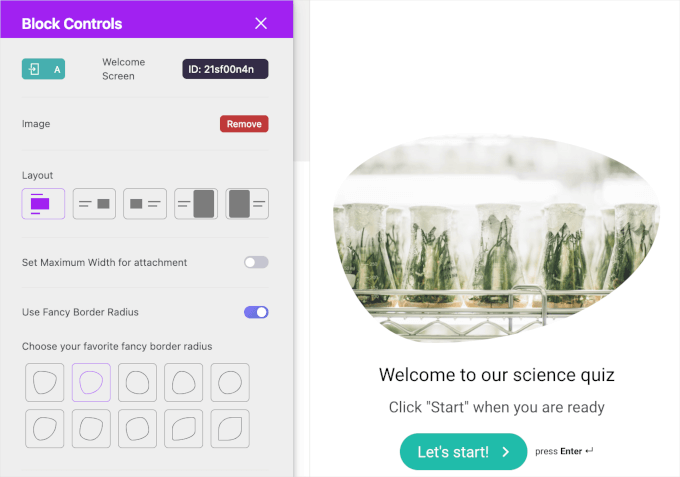Click the block ID 21sf00n4n badge

coord(225,69)
